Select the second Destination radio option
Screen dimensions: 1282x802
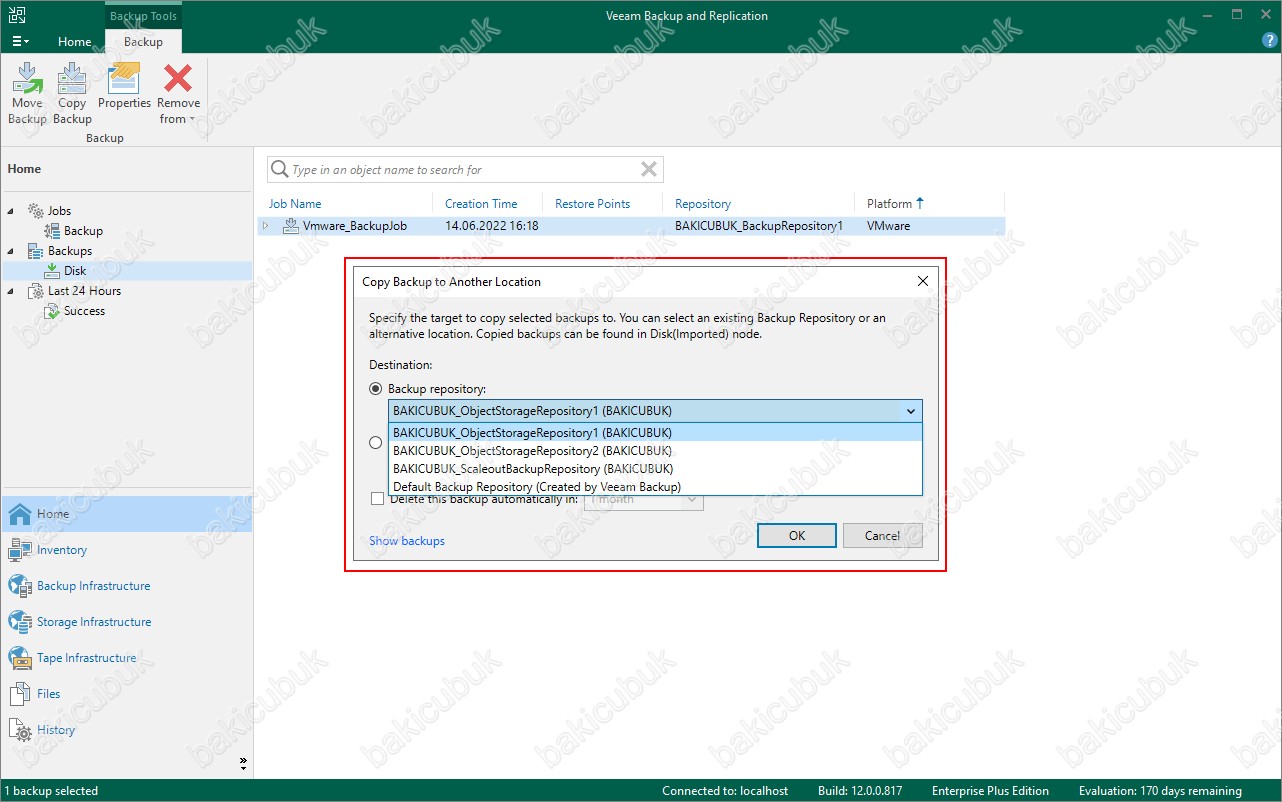click(x=376, y=442)
